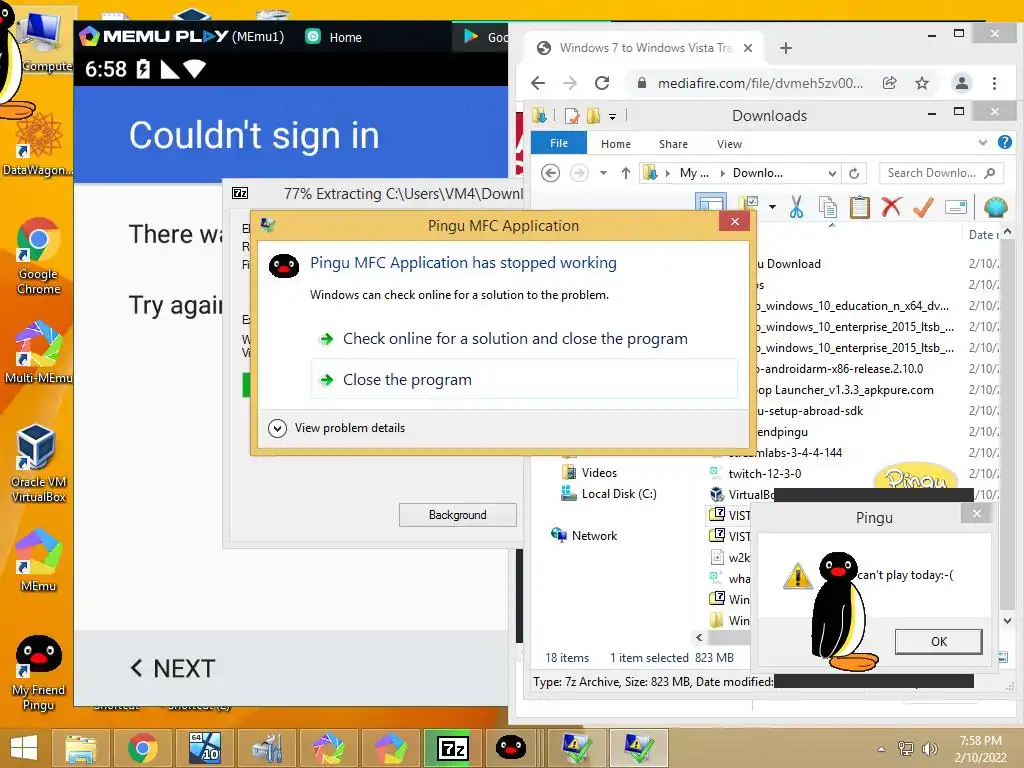Image resolution: width=1024 pixels, height=768 pixels.
Task: Select Windows 7 to Windows Vista Chrome tab
Action: coord(645,48)
